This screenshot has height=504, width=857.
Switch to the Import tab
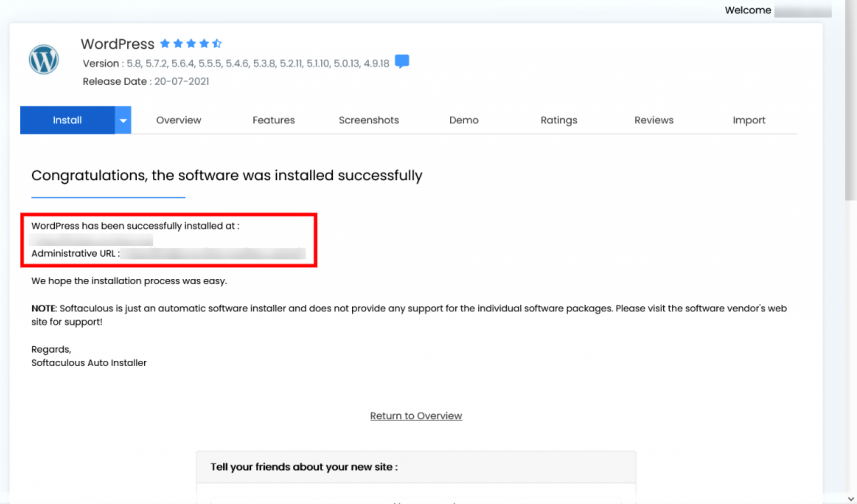point(749,120)
